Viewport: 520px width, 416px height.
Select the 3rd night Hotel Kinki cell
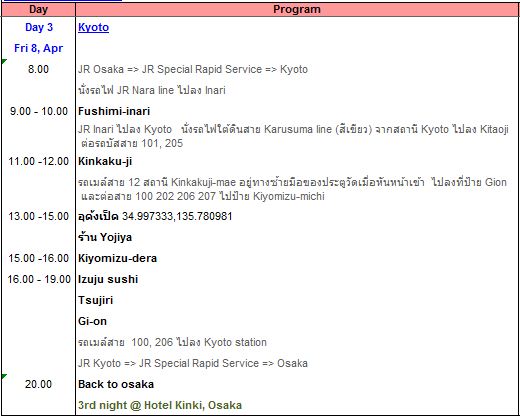coord(160,405)
